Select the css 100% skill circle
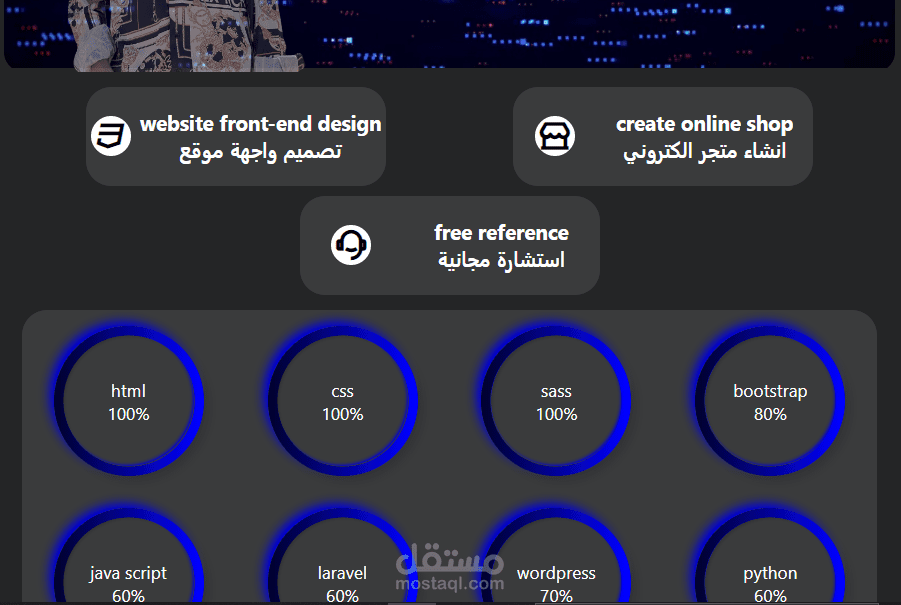901x605 pixels. (342, 400)
